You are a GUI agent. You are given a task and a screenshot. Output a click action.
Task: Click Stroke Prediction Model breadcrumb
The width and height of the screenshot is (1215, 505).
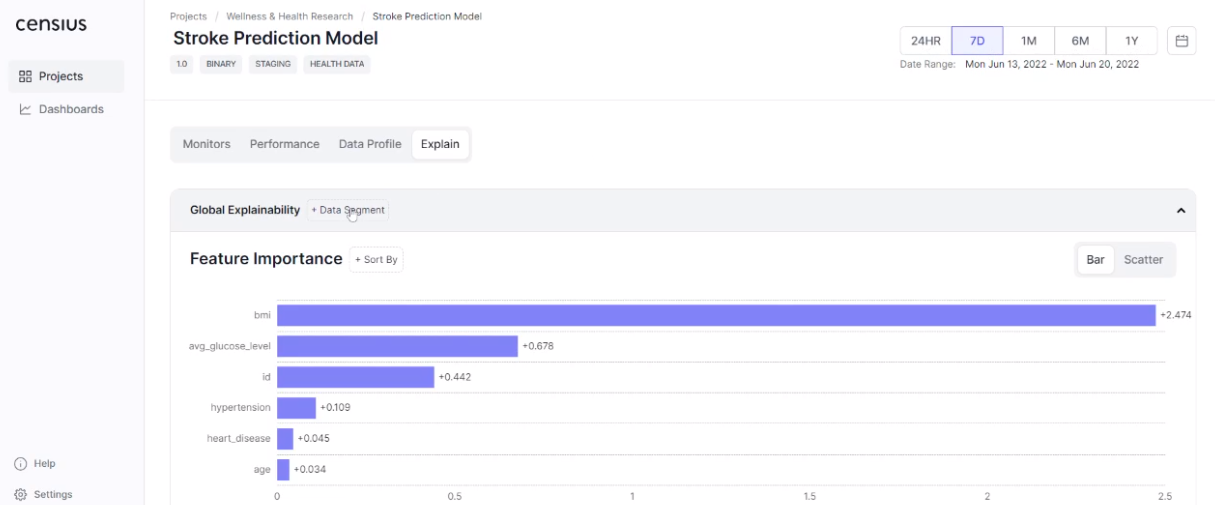point(427,16)
